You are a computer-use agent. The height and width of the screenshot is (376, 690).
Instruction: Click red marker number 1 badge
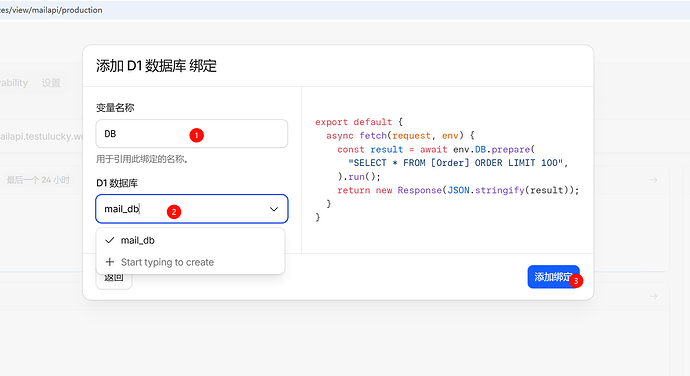[197, 135]
